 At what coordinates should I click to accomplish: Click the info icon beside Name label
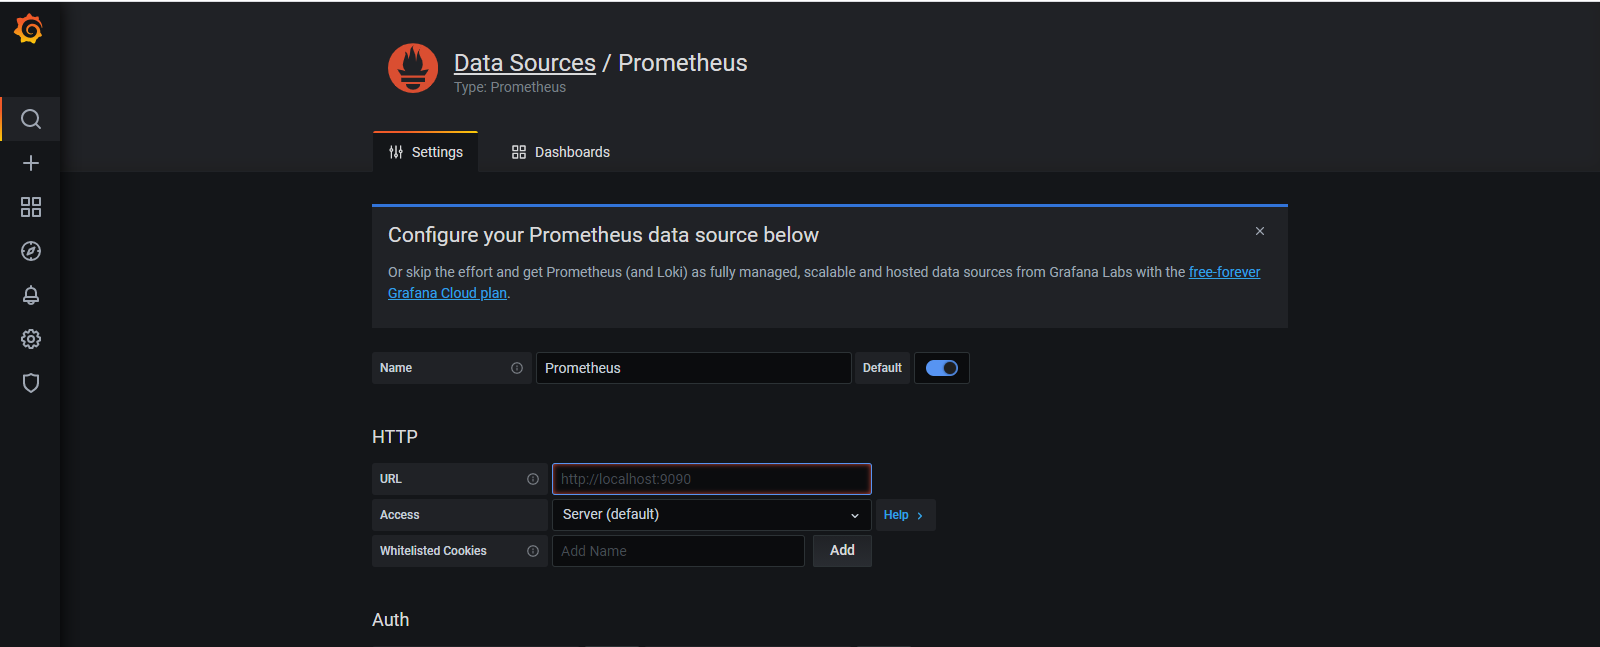click(x=517, y=368)
